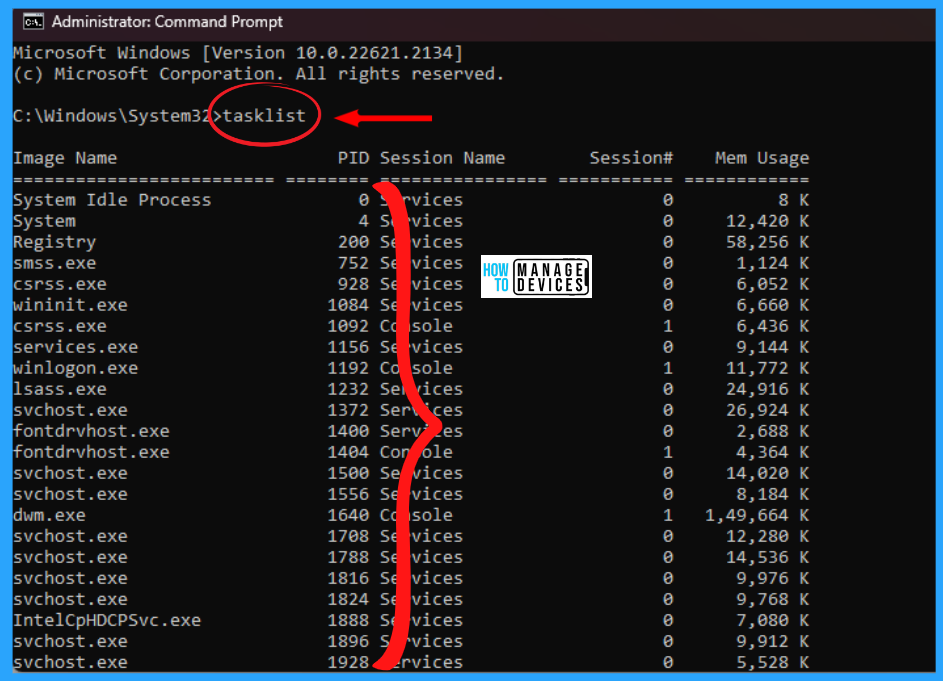Click the PID value 1500
Screen dimensions: 943x681
pos(348,473)
